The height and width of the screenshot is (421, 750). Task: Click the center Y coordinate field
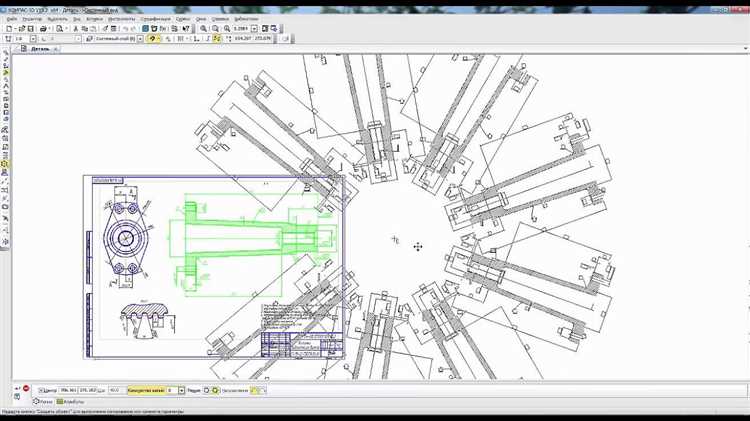[x=88, y=390]
